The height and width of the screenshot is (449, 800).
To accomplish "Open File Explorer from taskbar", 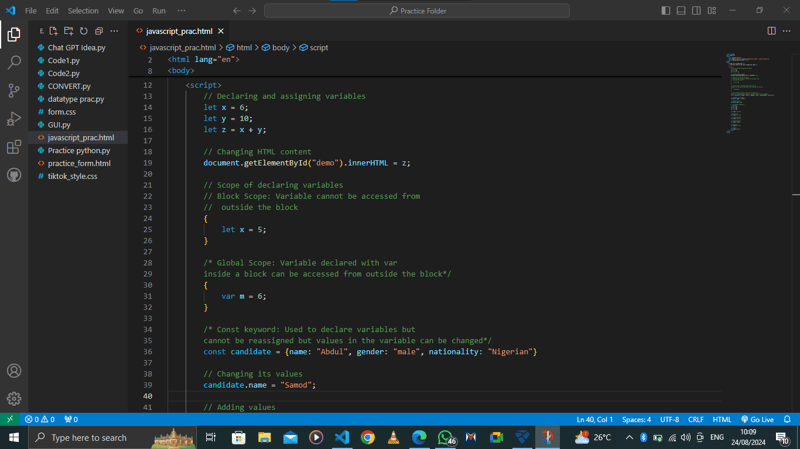I will 264,437.
